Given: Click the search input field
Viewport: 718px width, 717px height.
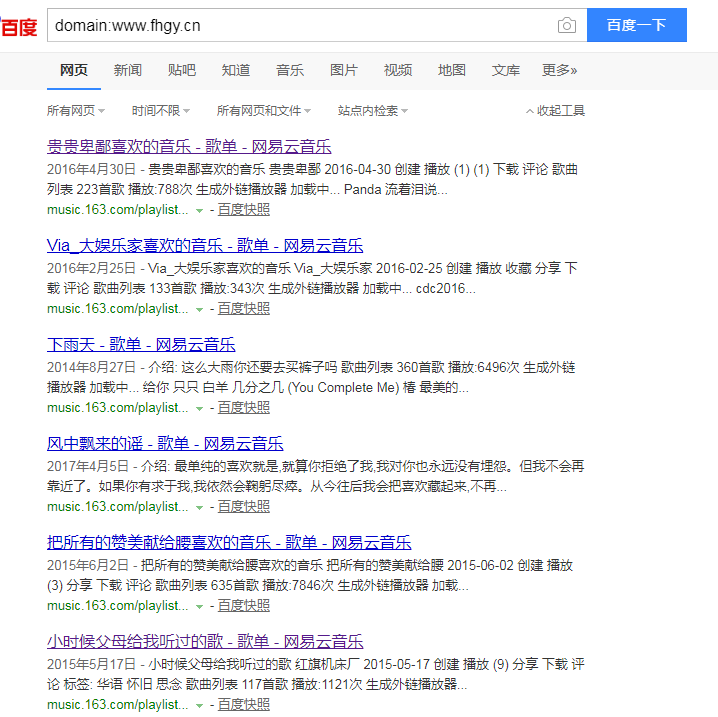Looking at the screenshot, I should tap(300, 25).
